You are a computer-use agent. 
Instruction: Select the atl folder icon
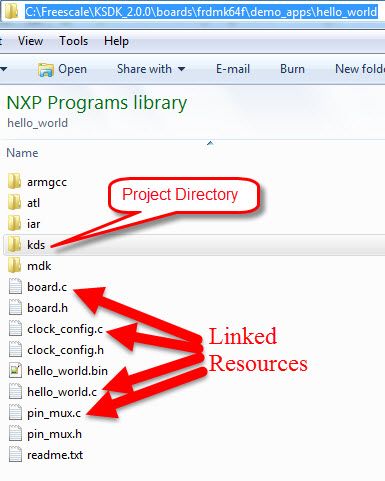click(14, 202)
